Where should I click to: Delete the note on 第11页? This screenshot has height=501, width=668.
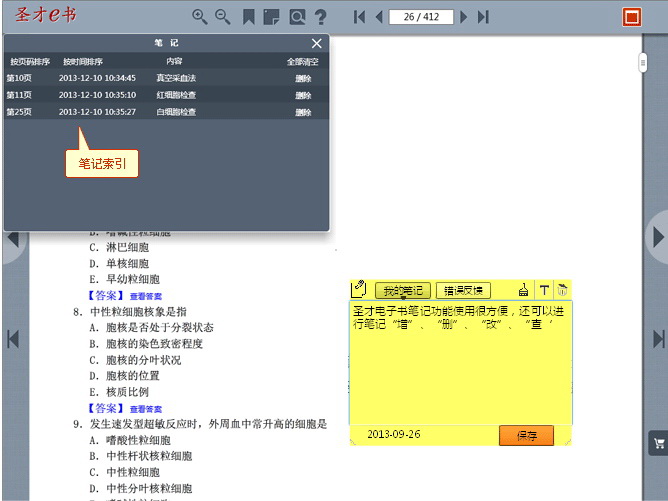(303, 95)
